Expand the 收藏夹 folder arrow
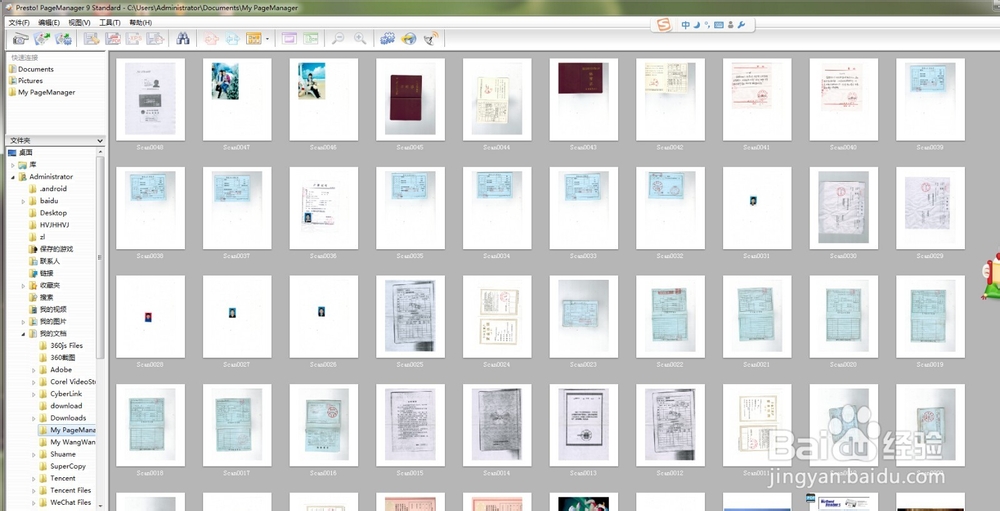1000x511 pixels. point(24,286)
